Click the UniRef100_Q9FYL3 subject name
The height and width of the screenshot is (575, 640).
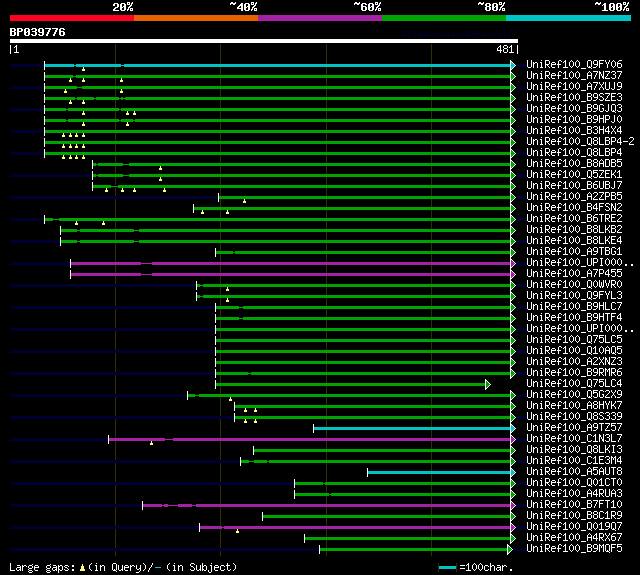click(x=574, y=296)
